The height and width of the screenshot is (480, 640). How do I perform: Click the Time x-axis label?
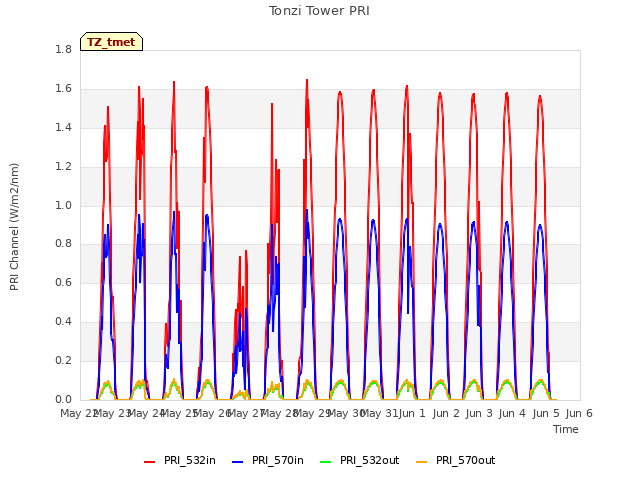(x=566, y=429)
